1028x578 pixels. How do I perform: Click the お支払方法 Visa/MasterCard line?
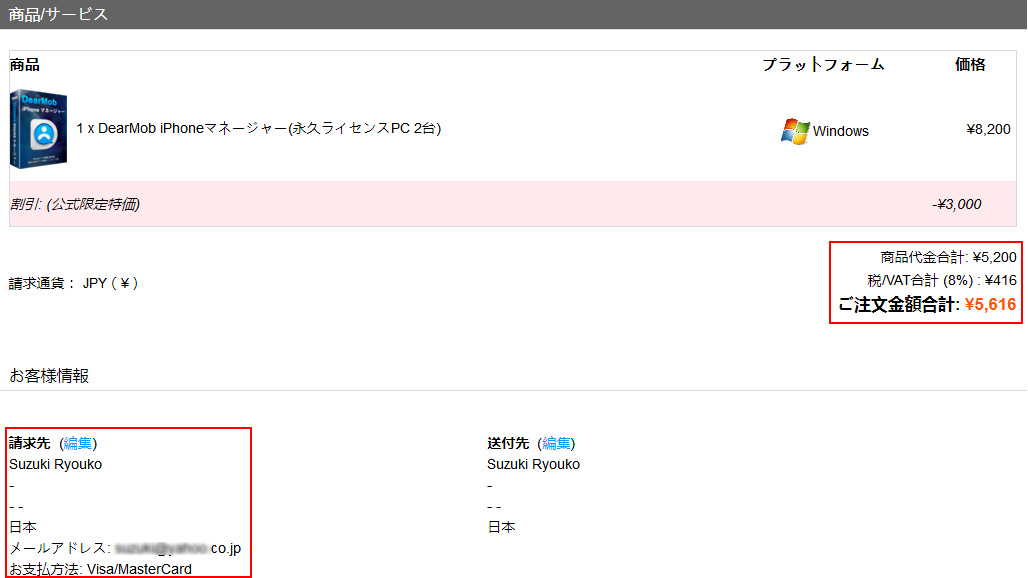[100, 569]
